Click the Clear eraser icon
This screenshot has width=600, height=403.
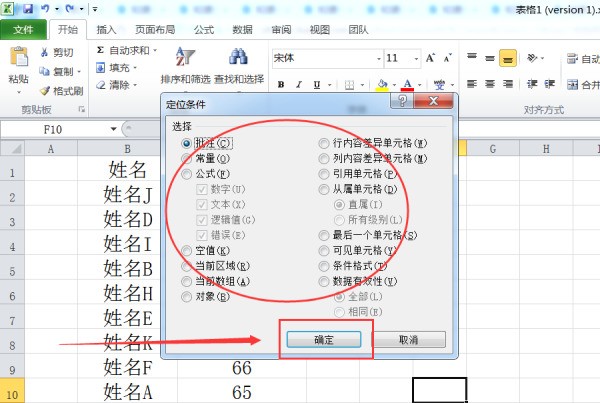pyautogui.click(x=100, y=85)
